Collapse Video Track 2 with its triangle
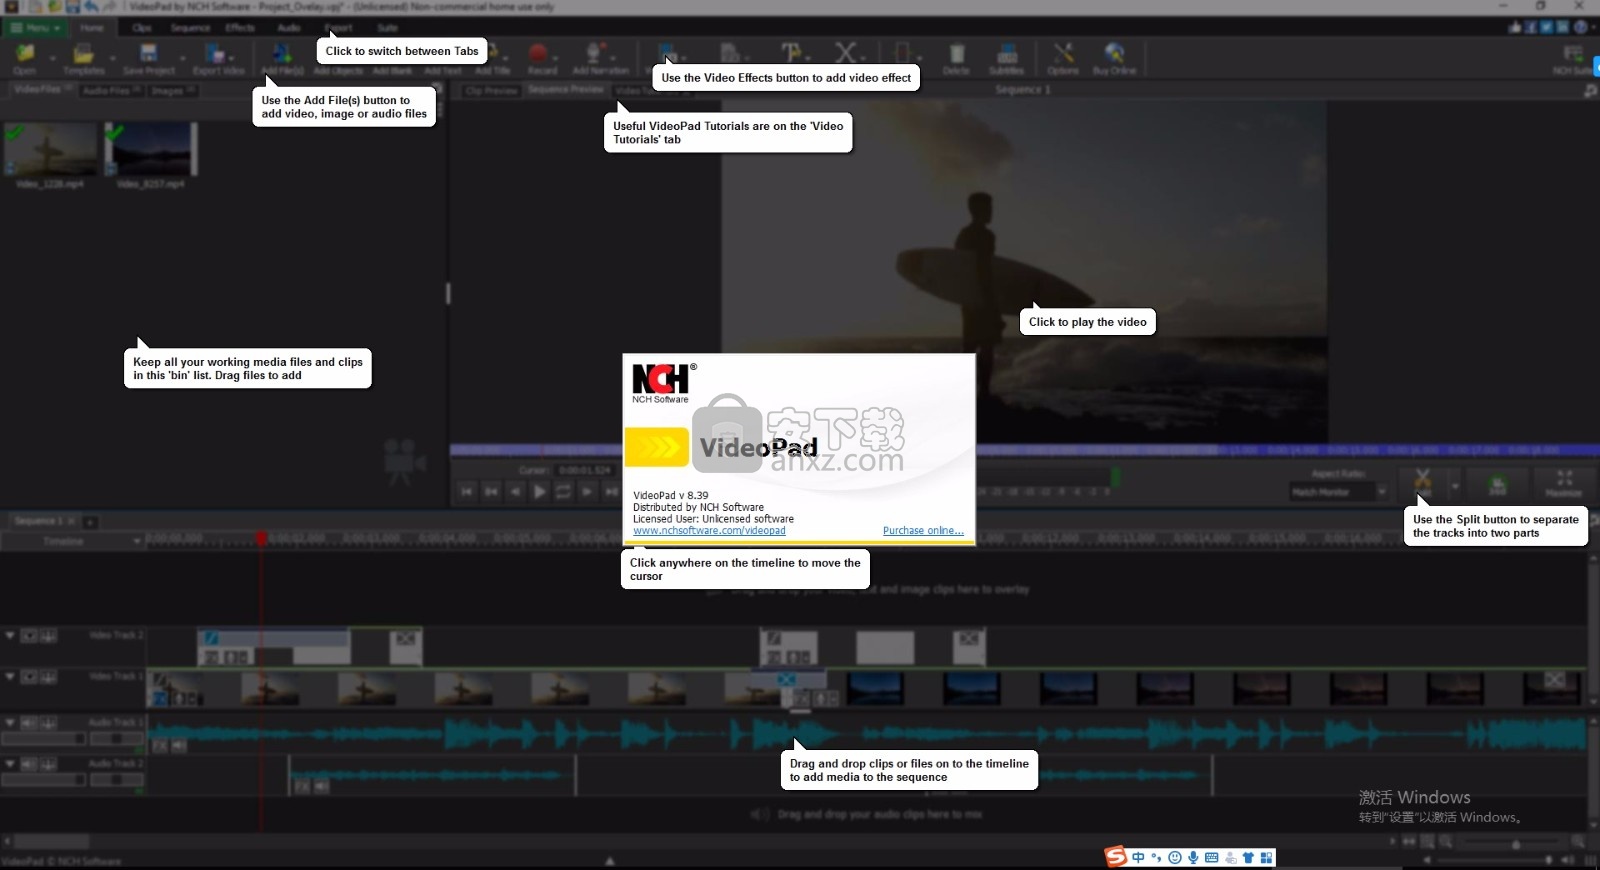Viewport: 1600px width, 870px height. point(10,635)
